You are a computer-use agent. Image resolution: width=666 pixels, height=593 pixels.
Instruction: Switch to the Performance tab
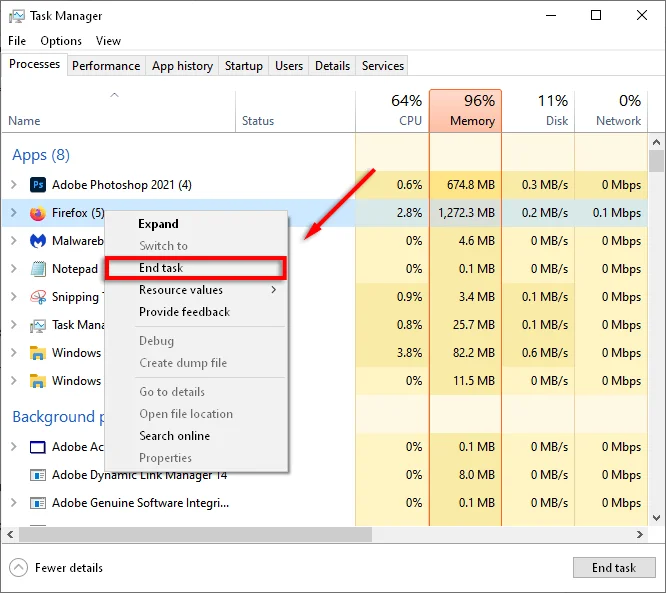pyautogui.click(x=106, y=66)
